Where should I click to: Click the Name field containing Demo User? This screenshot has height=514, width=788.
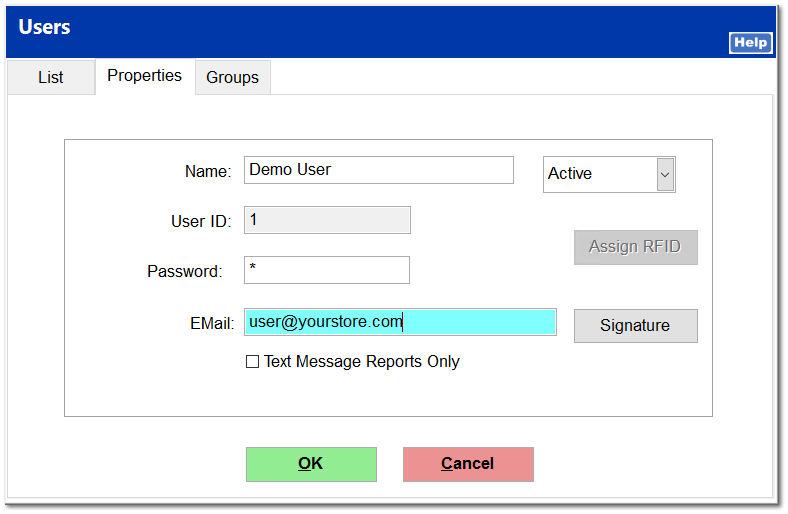coord(378,170)
